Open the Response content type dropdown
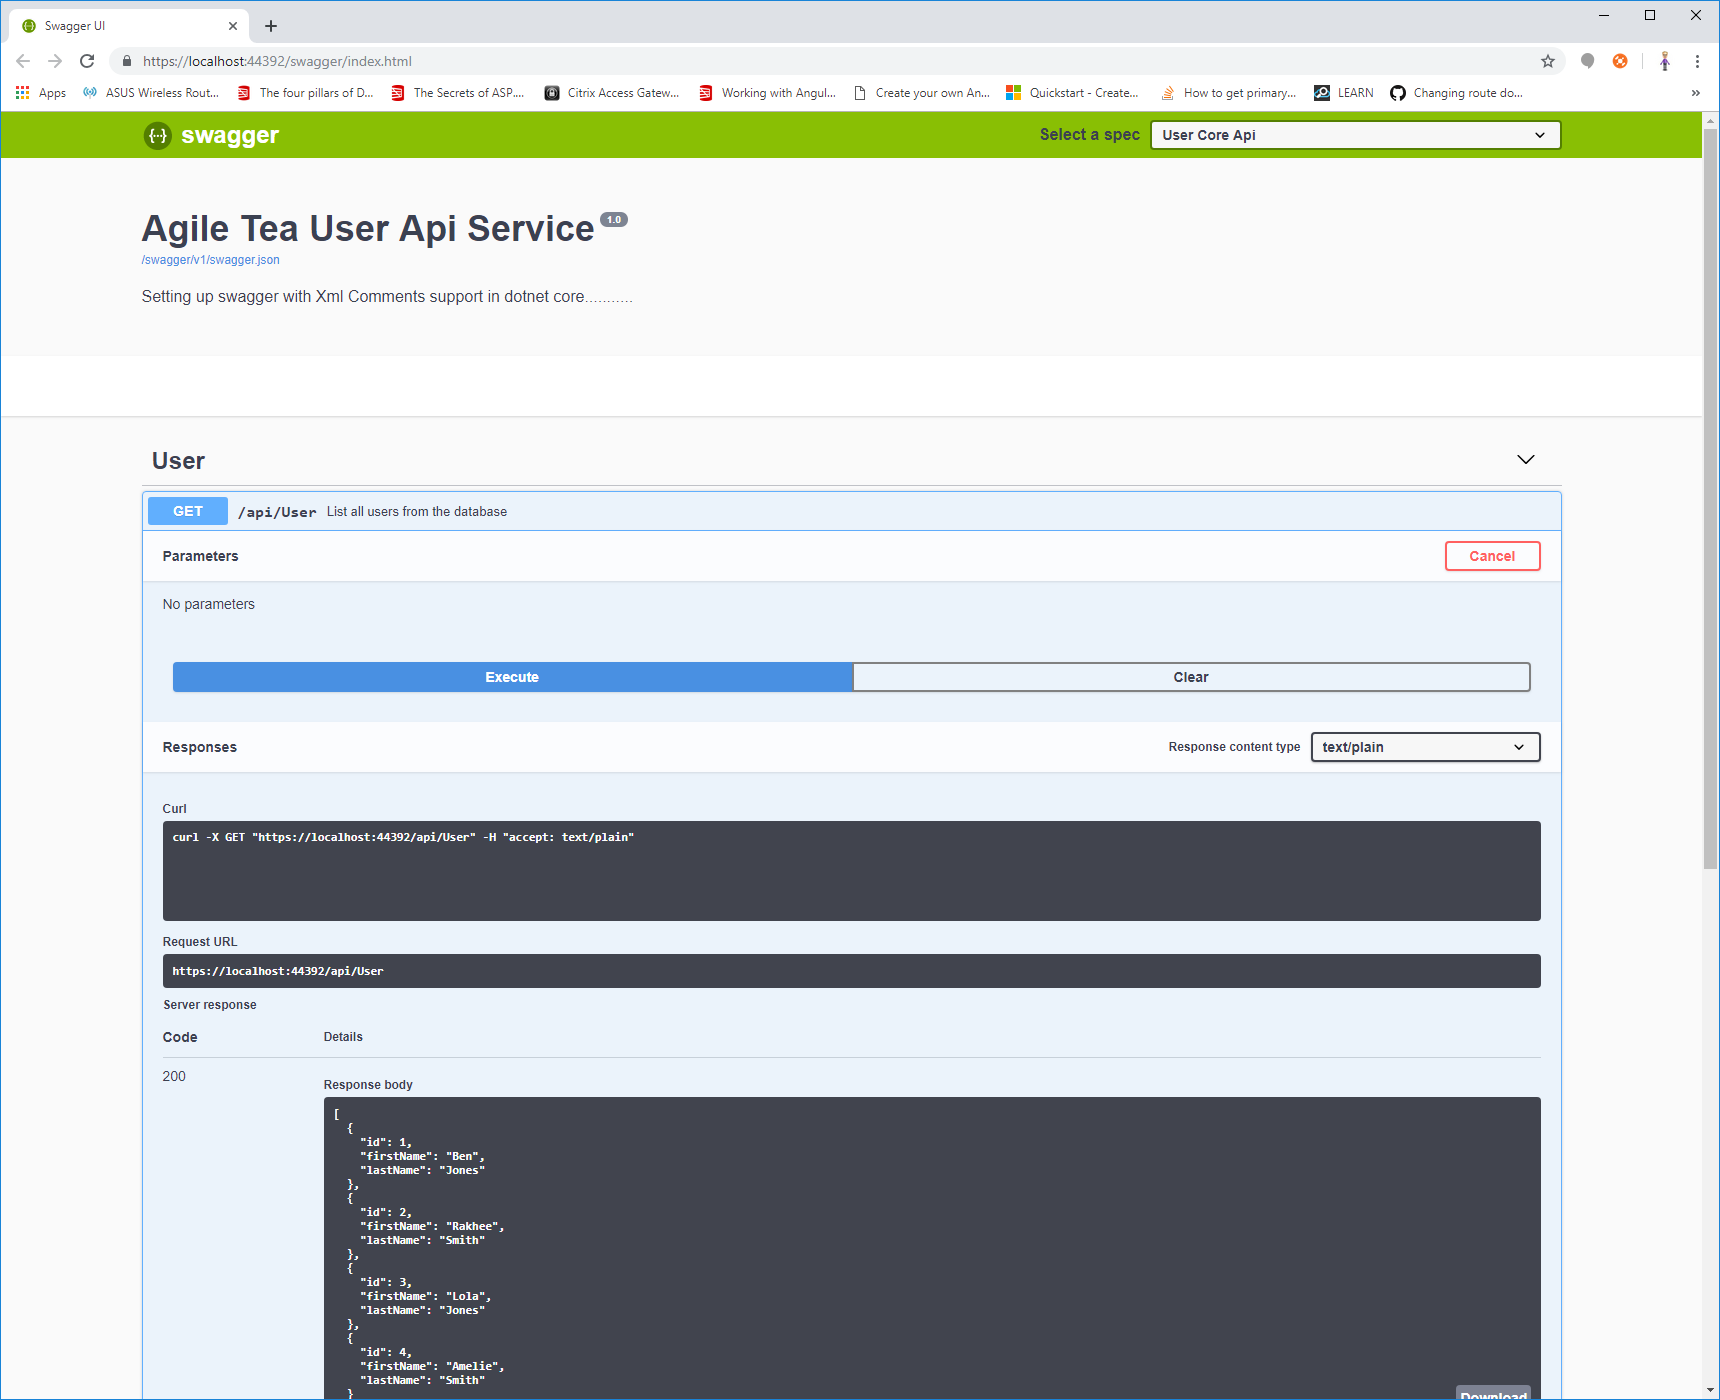1720x1400 pixels. (1424, 747)
